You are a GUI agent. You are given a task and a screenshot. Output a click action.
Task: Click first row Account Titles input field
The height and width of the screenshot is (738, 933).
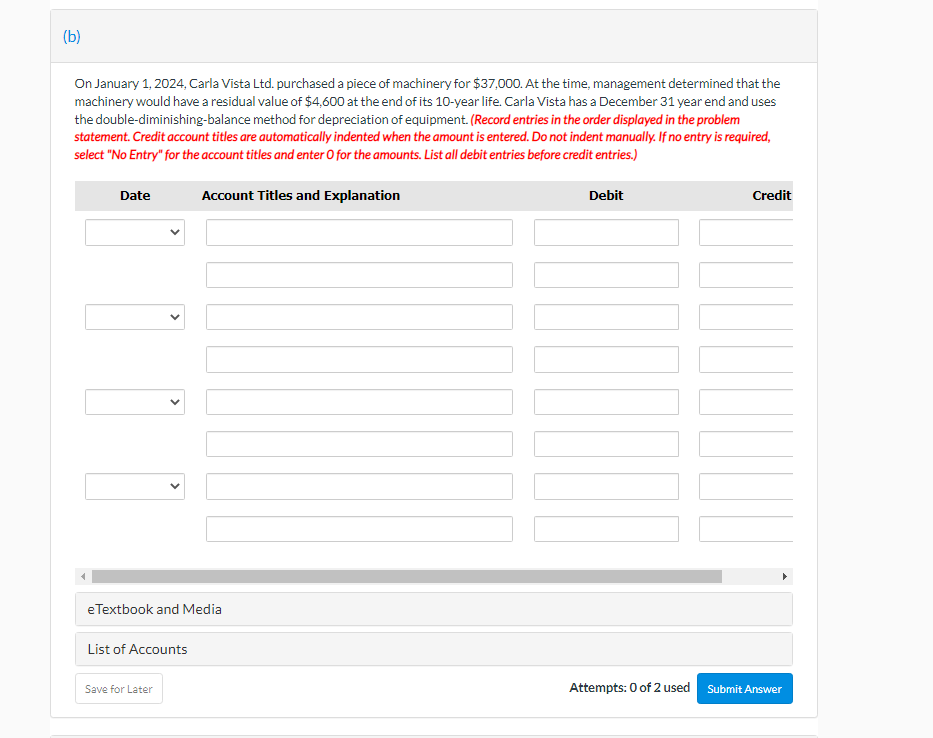point(359,233)
